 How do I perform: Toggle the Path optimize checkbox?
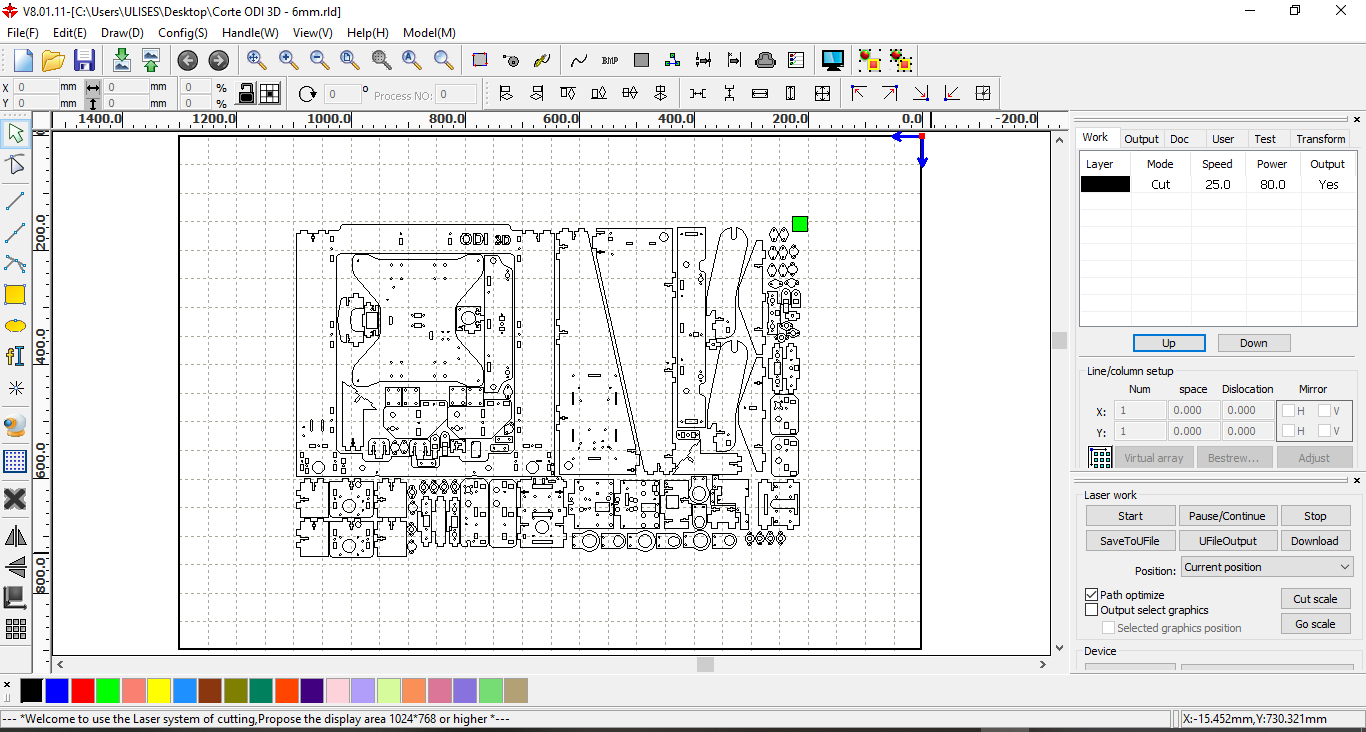click(x=1092, y=595)
